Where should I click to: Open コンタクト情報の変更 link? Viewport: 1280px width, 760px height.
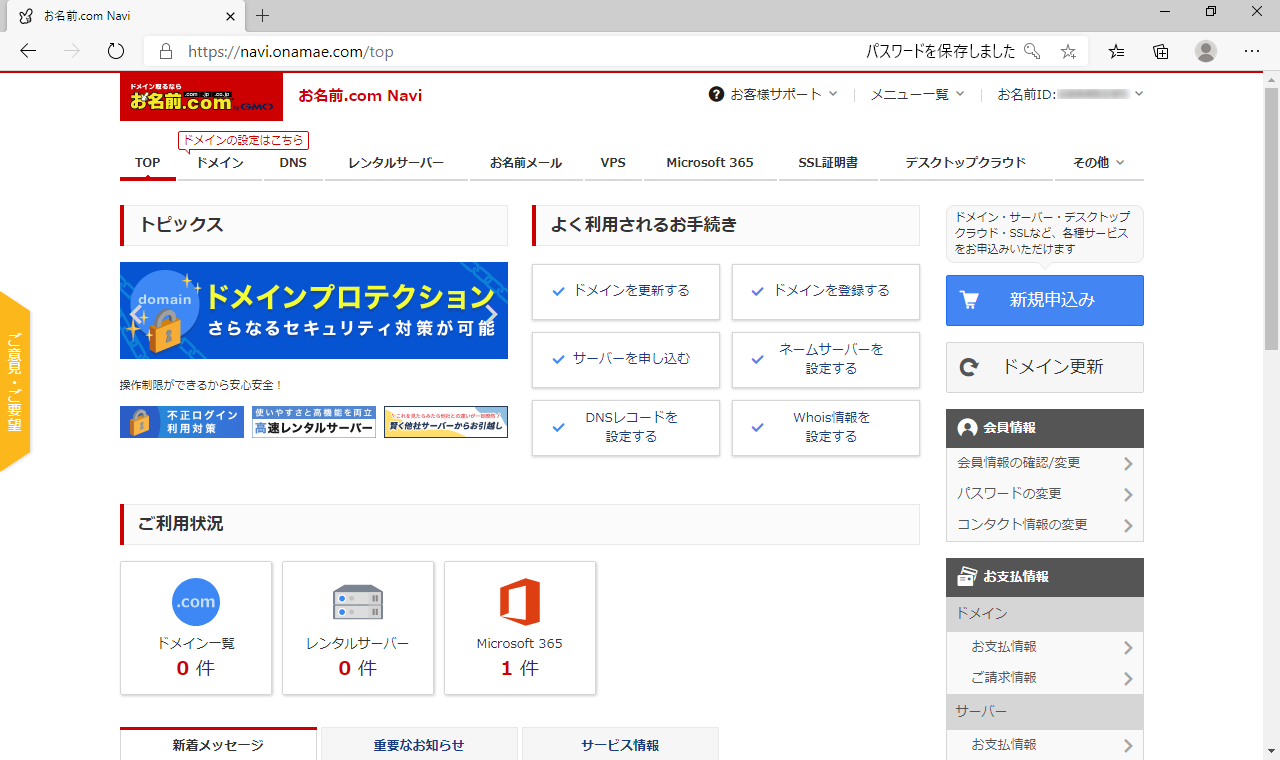[x=1045, y=525]
